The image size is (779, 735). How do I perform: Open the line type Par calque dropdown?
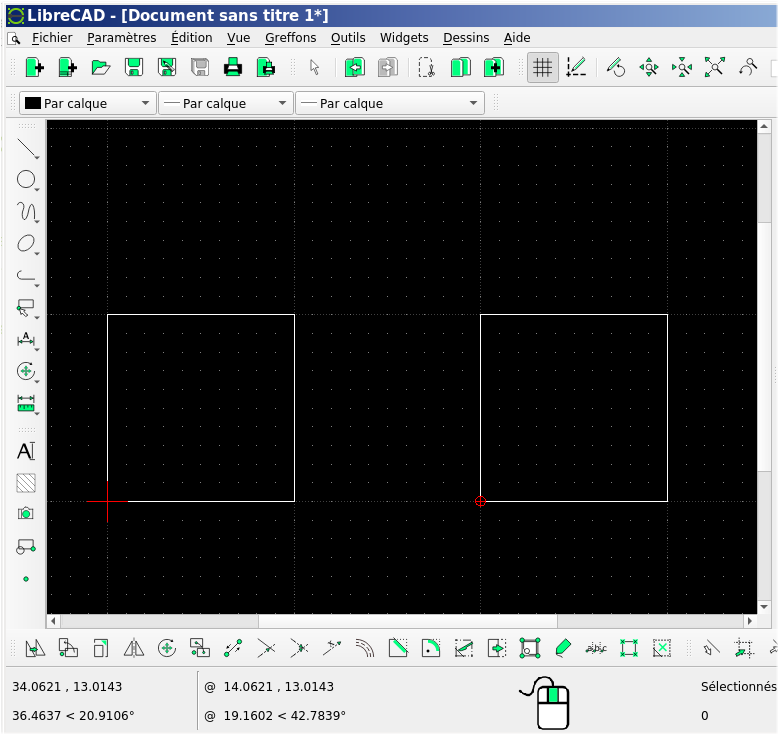(390, 103)
